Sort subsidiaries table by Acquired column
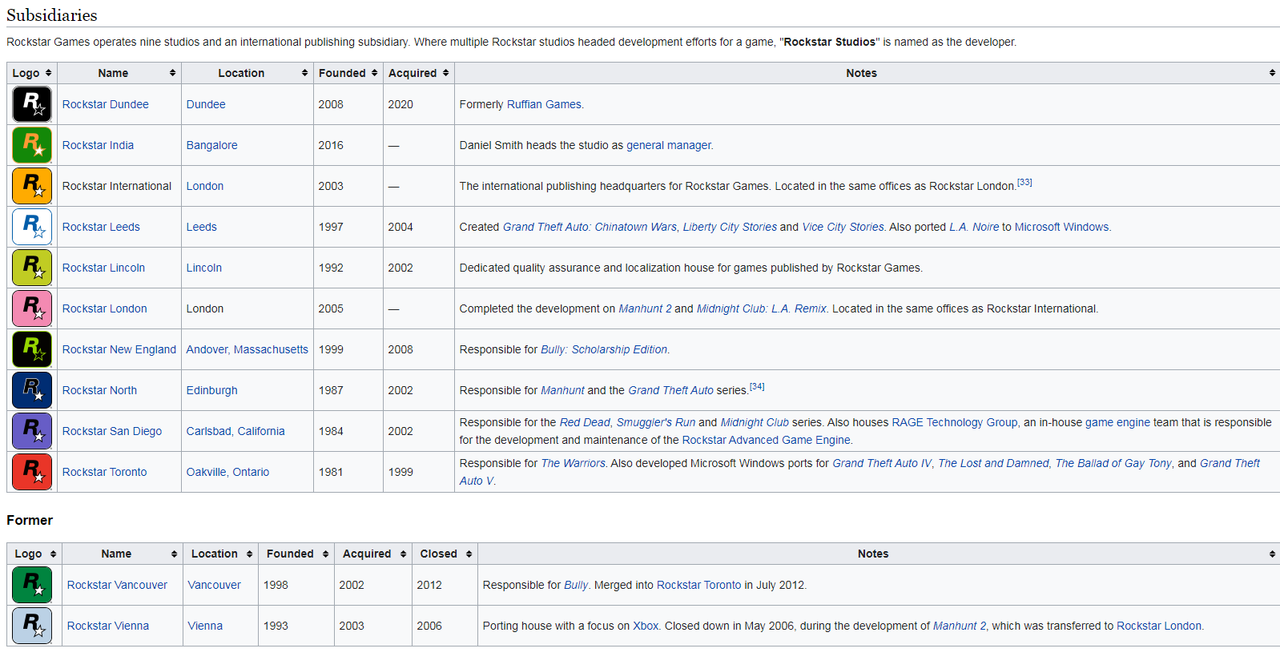Screen dimensions: 1280x657 [419, 73]
